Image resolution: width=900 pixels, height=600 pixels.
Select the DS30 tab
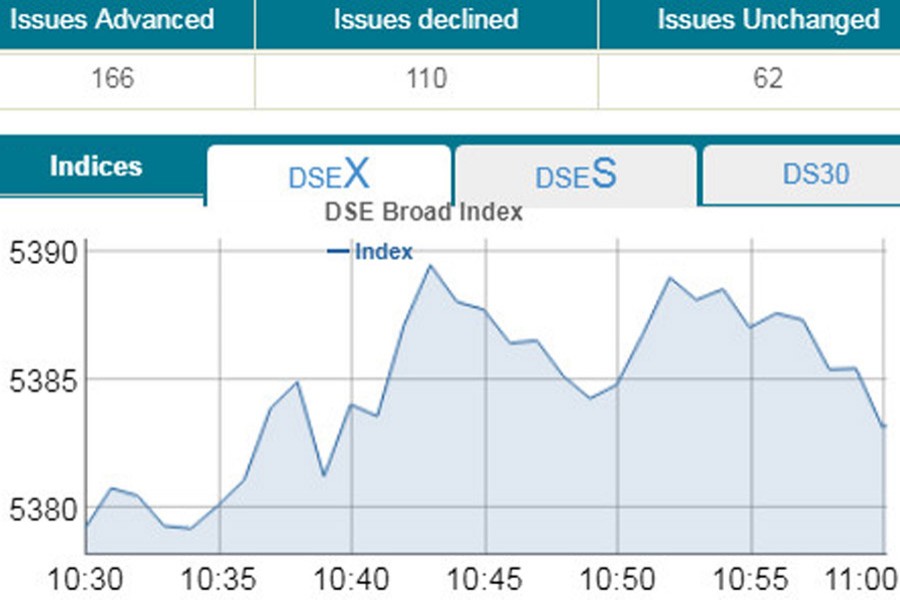pos(815,174)
